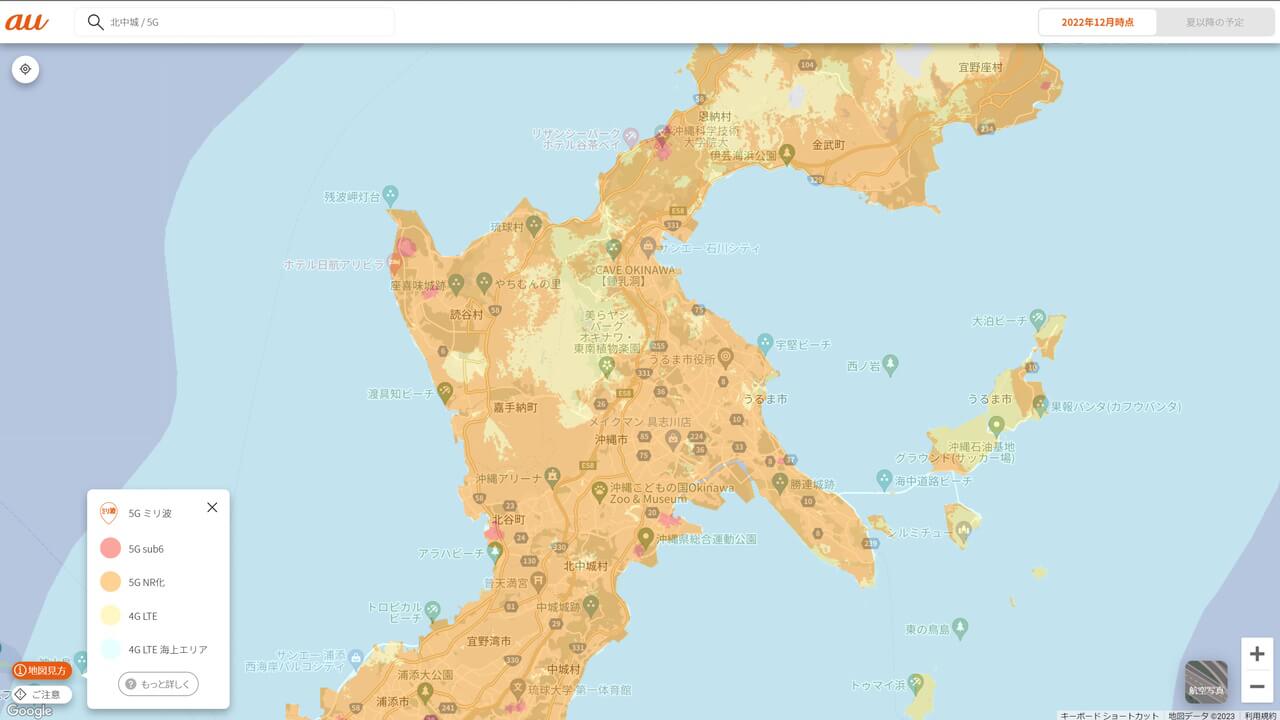Click the question mark icon inside もっと詳しく

(131, 684)
